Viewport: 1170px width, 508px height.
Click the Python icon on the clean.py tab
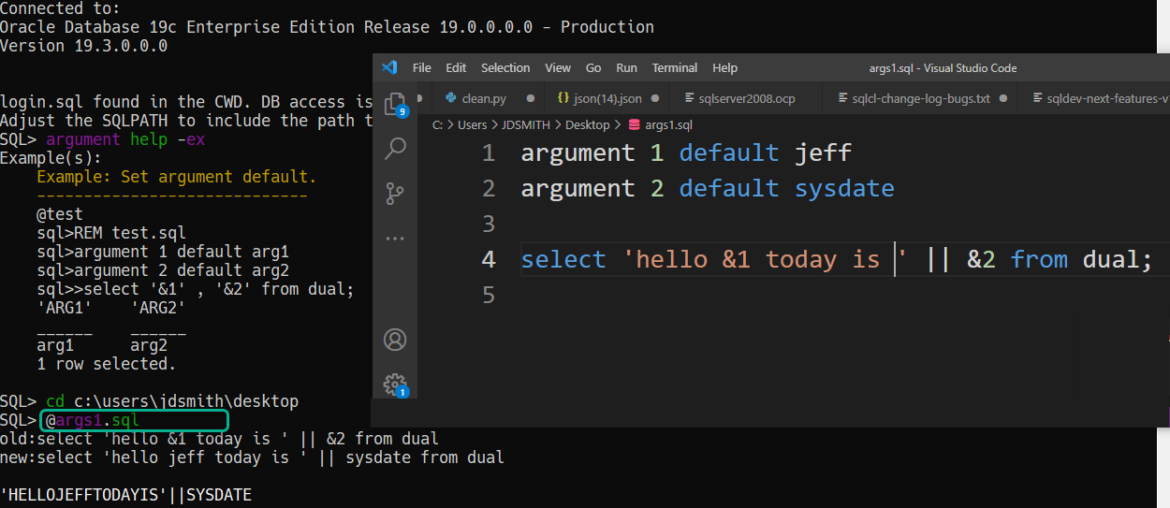click(450, 98)
